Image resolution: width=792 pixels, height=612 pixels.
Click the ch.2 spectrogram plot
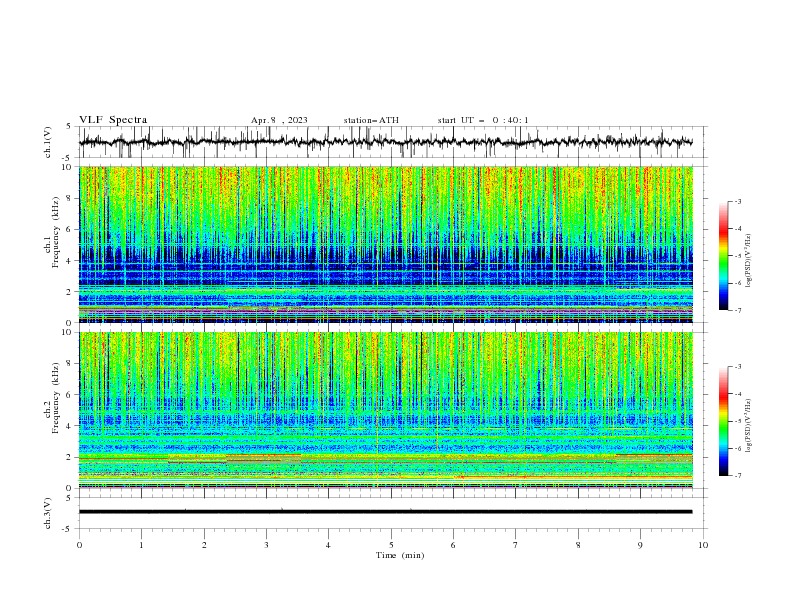point(386,410)
